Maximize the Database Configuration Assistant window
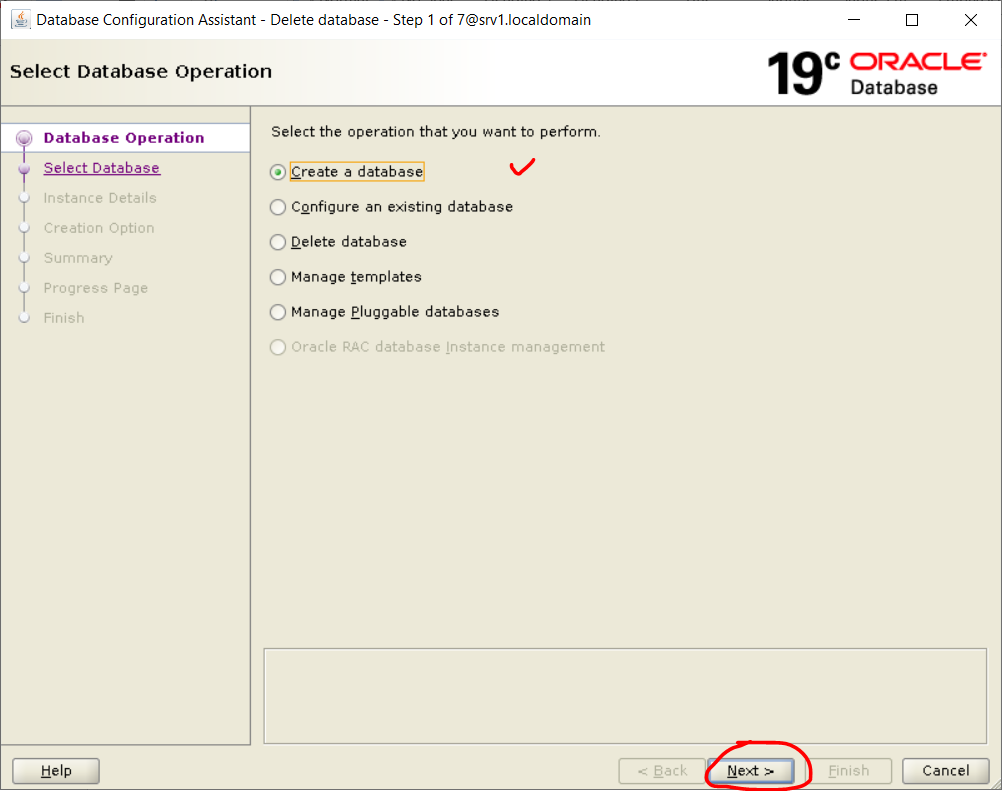This screenshot has width=1002, height=791. (912, 20)
